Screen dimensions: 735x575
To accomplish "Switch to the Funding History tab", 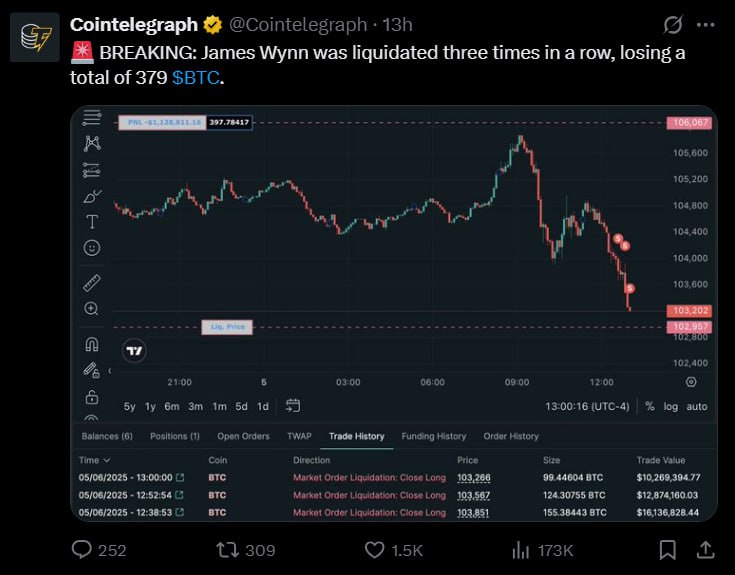I will (x=434, y=436).
